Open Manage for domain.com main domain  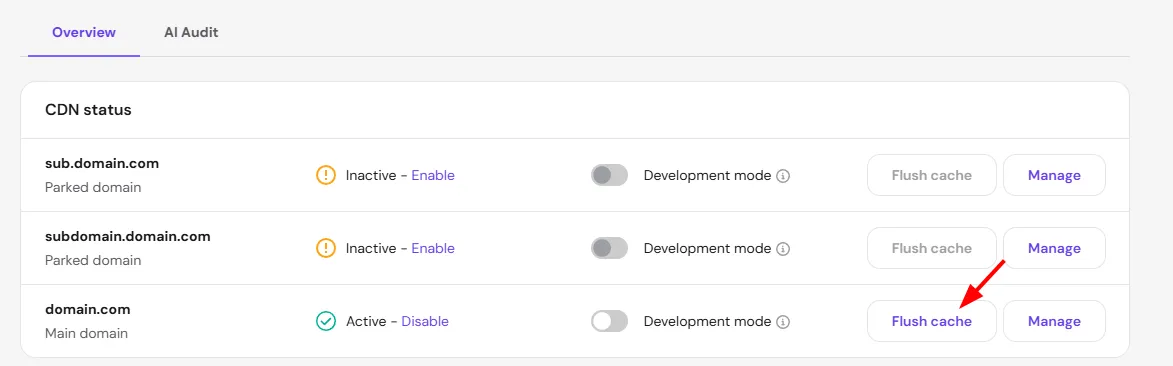pos(1054,321)
